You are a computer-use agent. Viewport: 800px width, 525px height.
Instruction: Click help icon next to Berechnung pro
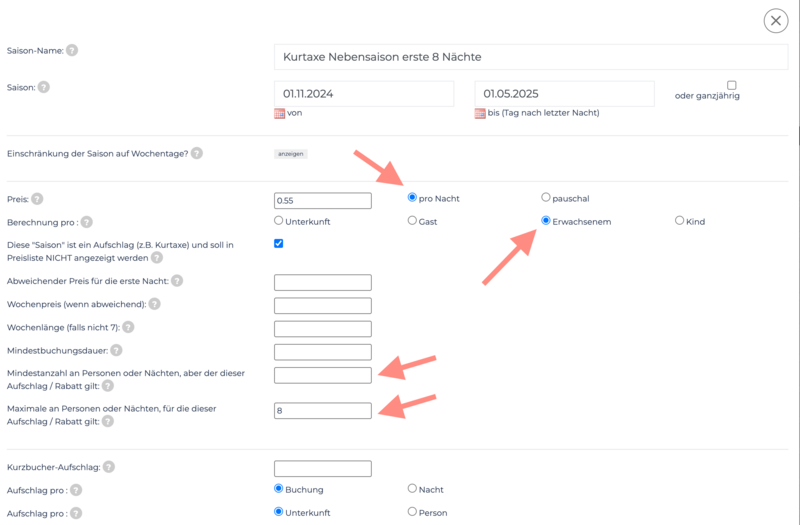click(86, 222)
